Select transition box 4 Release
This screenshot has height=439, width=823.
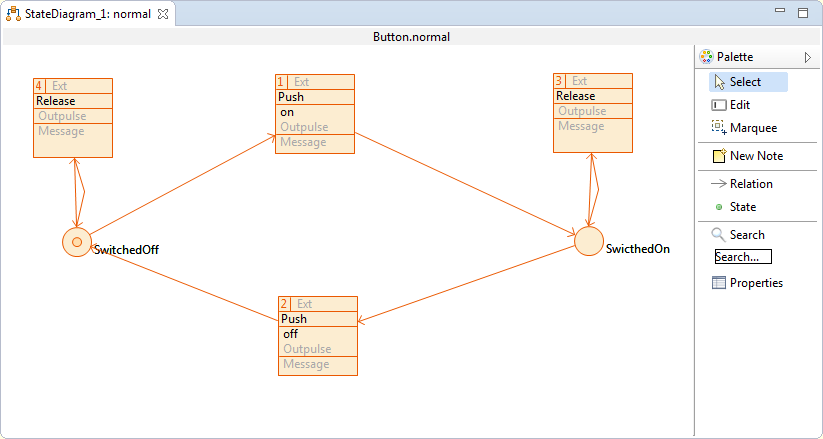click(x=73, y=118)
